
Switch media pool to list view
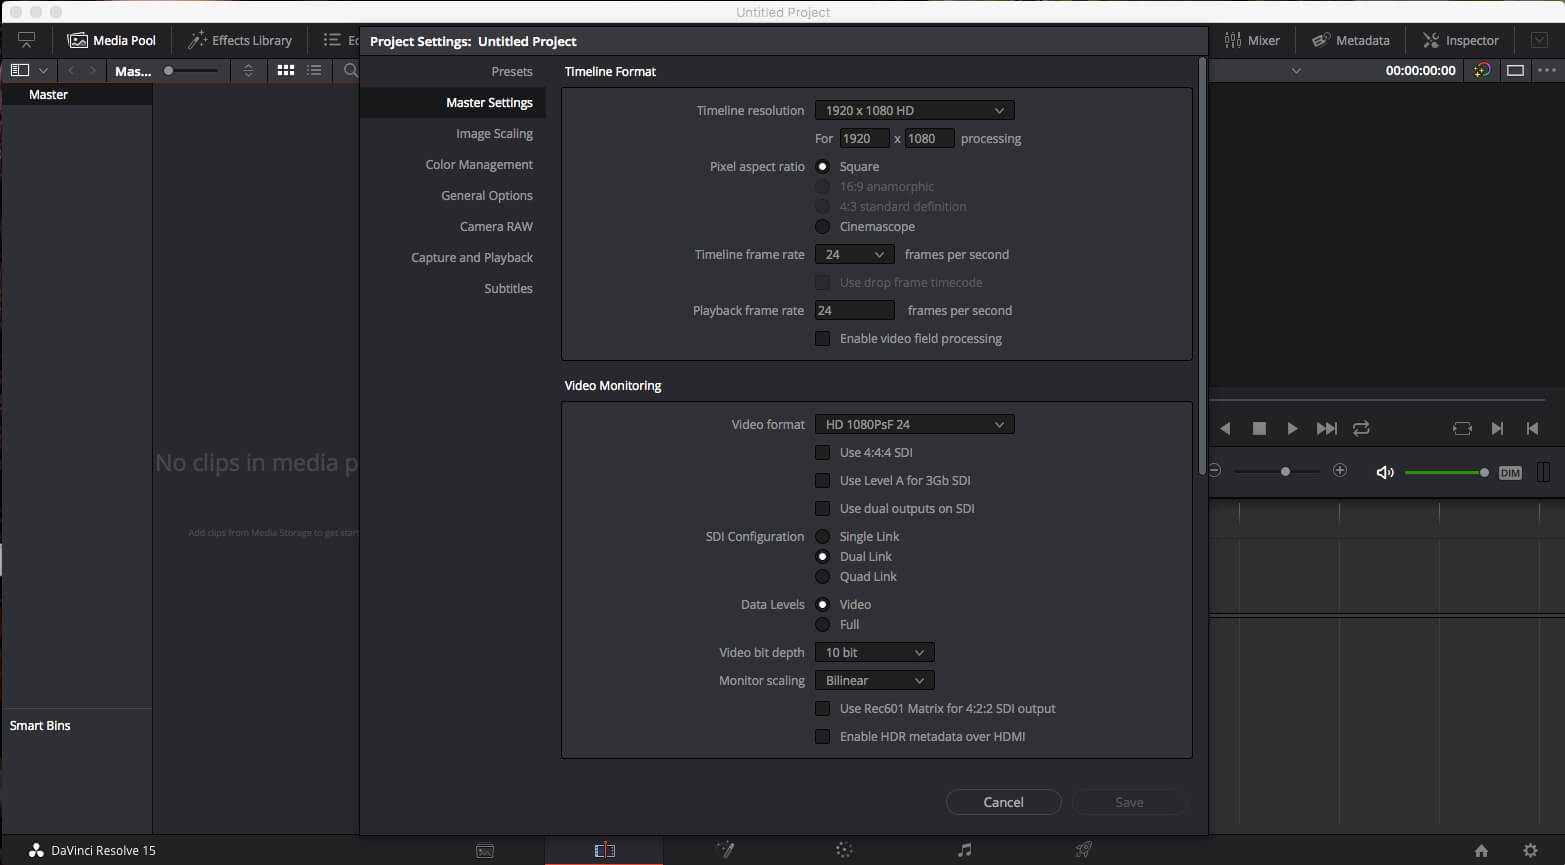click(314, 70)
